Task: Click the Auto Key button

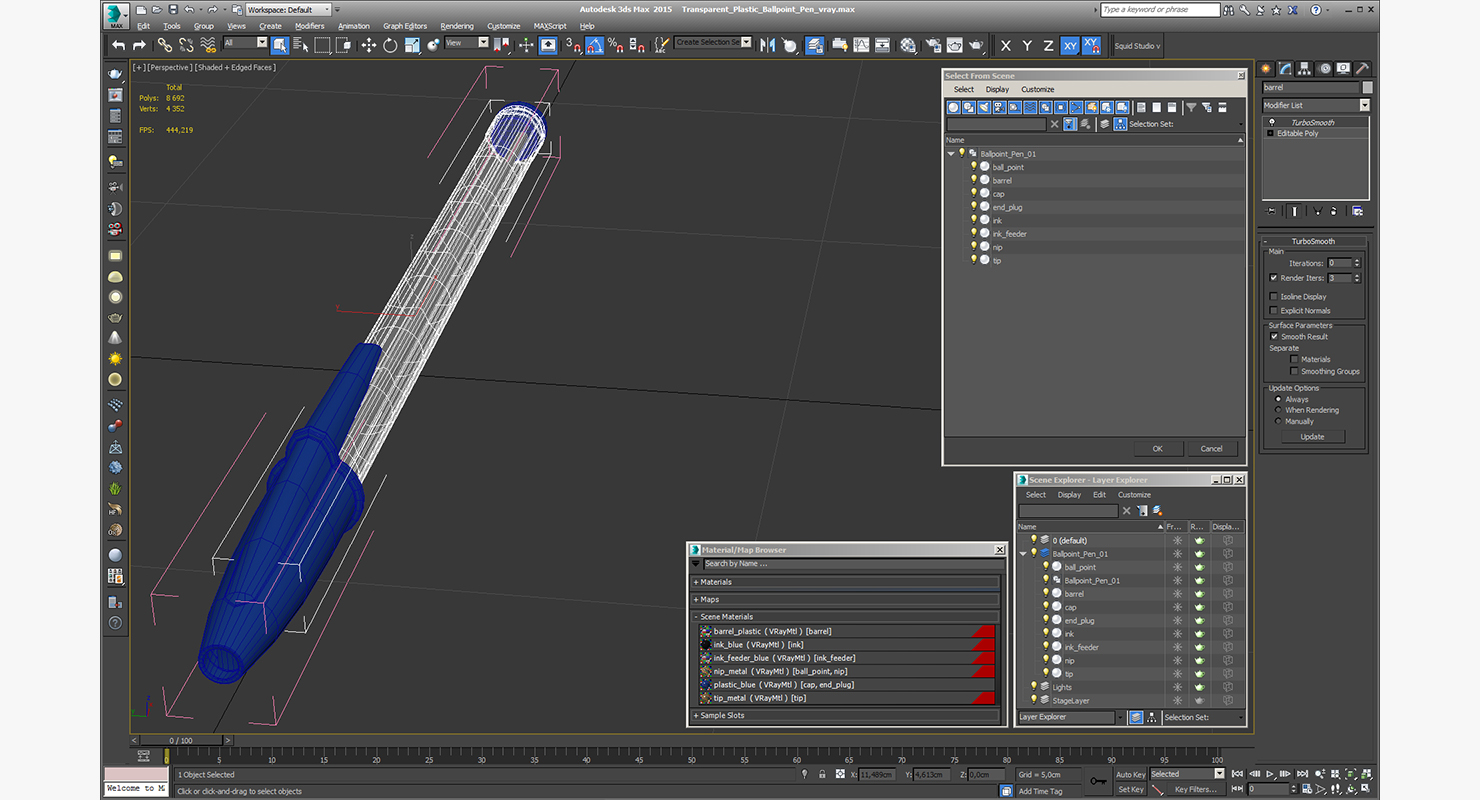Action: point(1130,774)
